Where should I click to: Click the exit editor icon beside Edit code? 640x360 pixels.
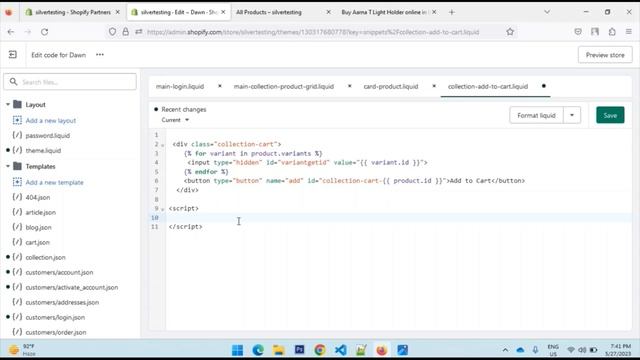pyautogui.click(x=13, y=55)
